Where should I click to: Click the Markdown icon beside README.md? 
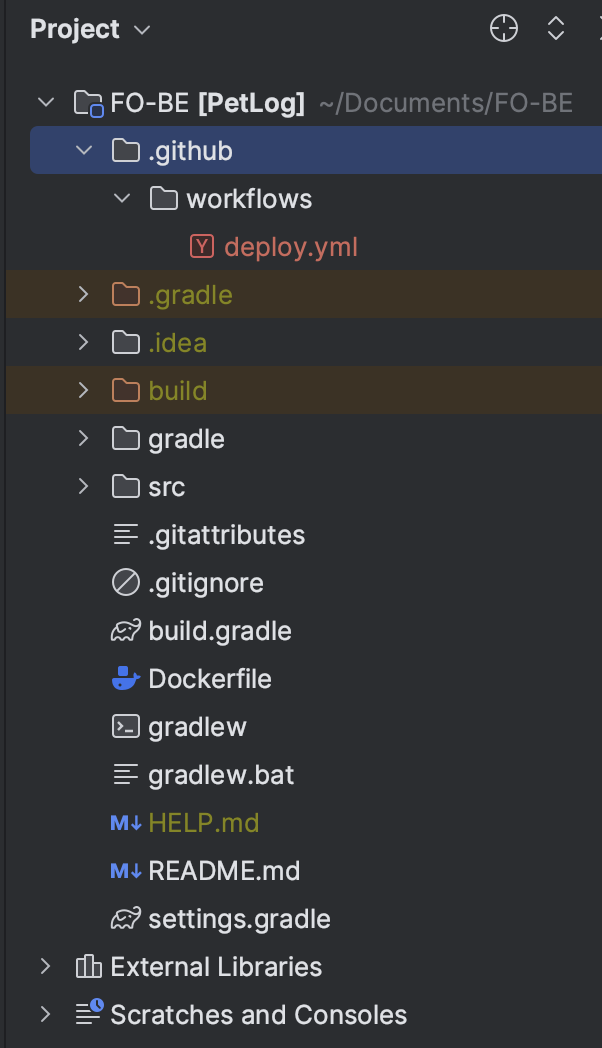coord(125,870)
